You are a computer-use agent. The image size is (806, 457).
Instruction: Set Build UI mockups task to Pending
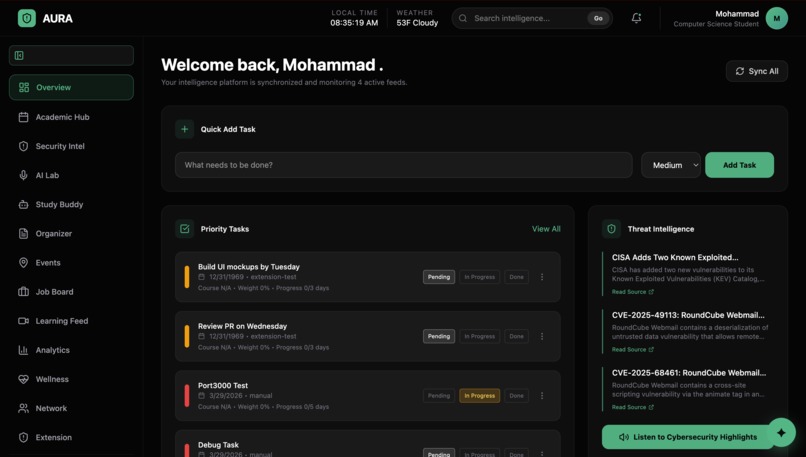[438, 277]
